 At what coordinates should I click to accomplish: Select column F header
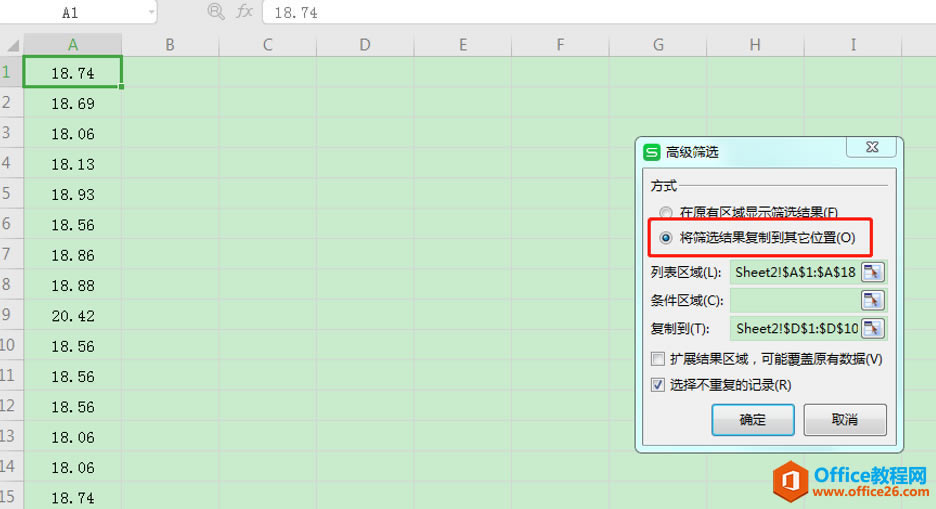(560, 45)
